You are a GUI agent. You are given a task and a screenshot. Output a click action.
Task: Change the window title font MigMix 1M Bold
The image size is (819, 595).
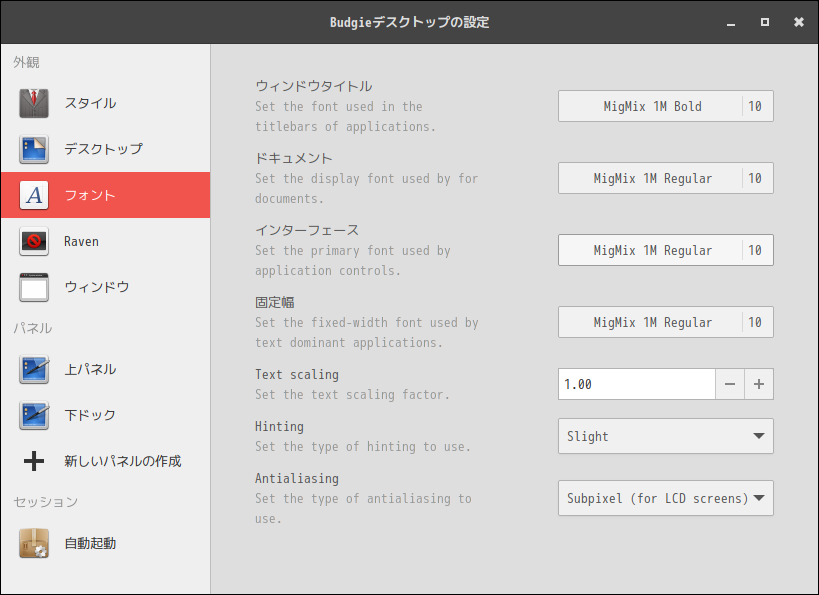point(665,106)
